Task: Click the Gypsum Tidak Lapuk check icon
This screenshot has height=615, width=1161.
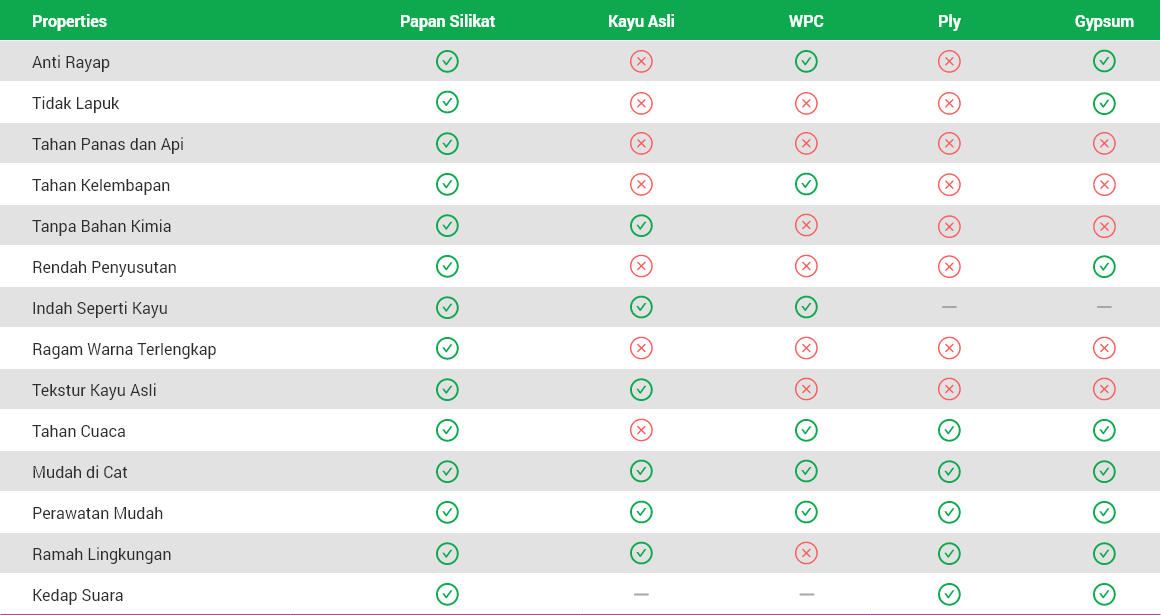Action: 1104,103
